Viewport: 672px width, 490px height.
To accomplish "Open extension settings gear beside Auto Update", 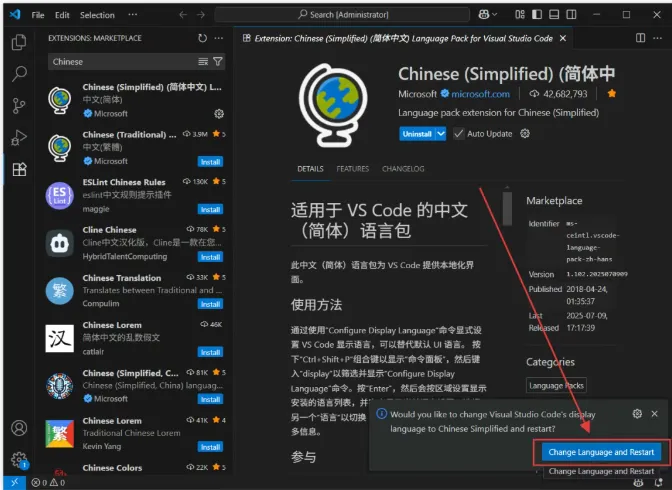I will click(525, 134).
